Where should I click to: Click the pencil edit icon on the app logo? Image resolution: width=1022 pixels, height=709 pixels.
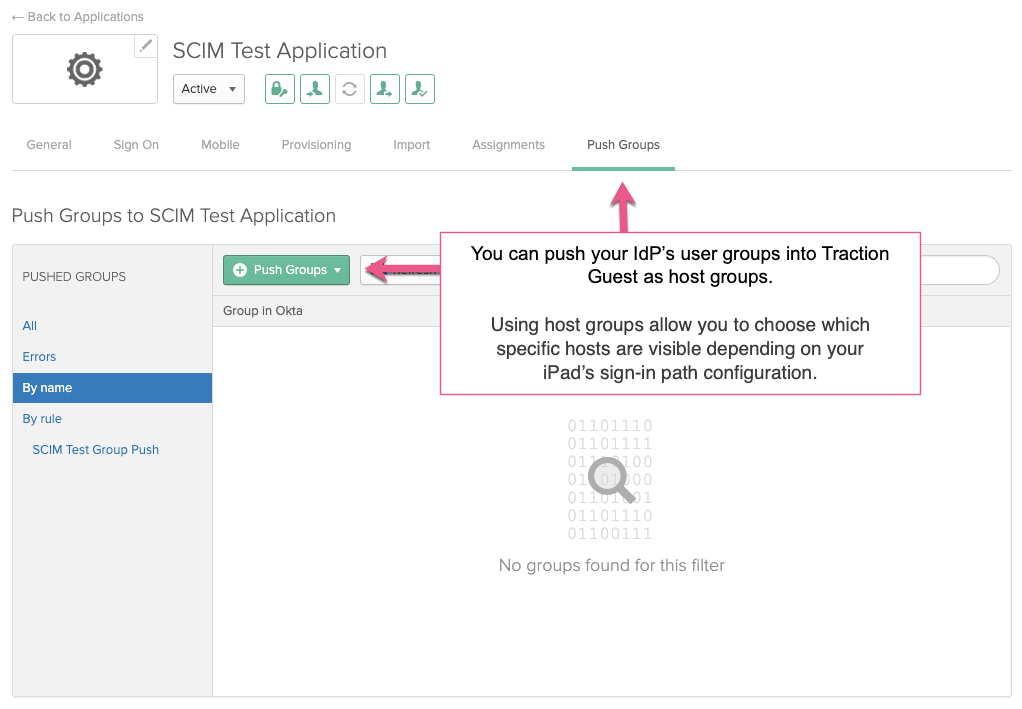[144, 46]
